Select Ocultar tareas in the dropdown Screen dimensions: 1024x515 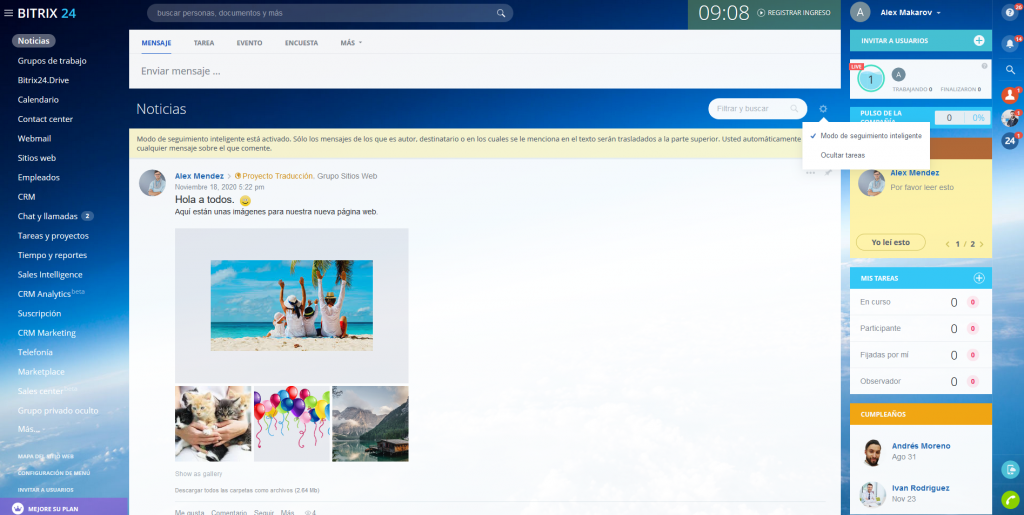(843, 156)
